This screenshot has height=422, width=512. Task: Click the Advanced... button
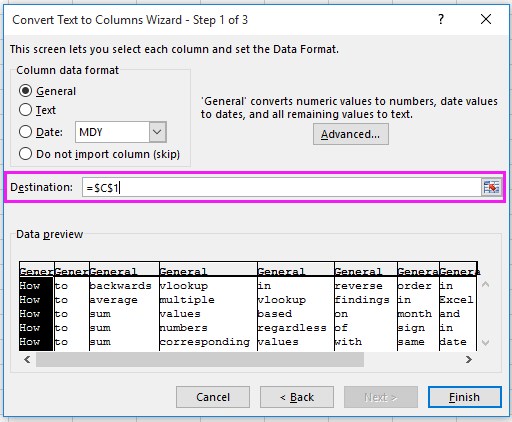351,134
